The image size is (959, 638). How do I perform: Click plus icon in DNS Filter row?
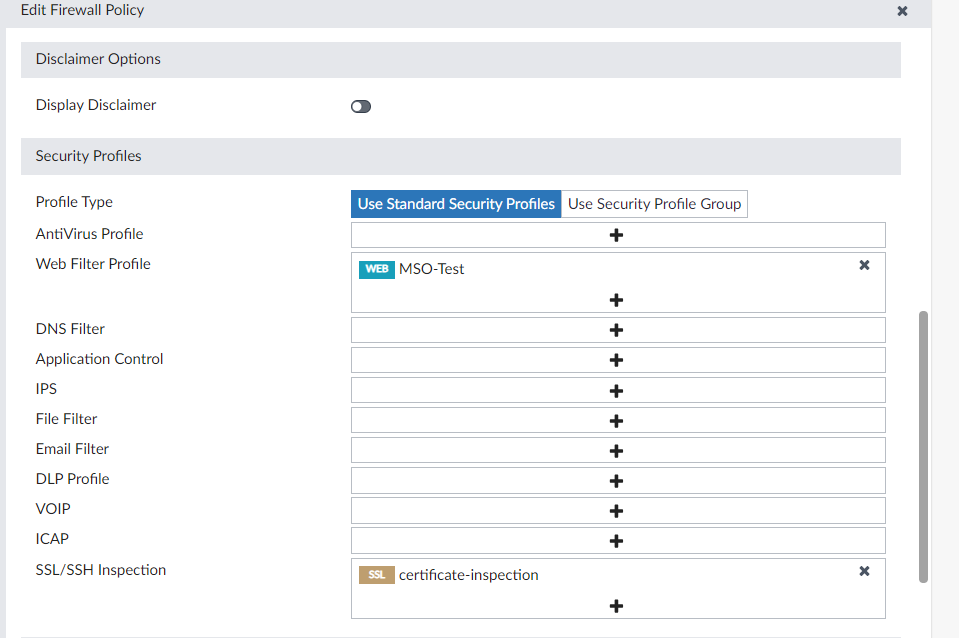tap(617, 330)
